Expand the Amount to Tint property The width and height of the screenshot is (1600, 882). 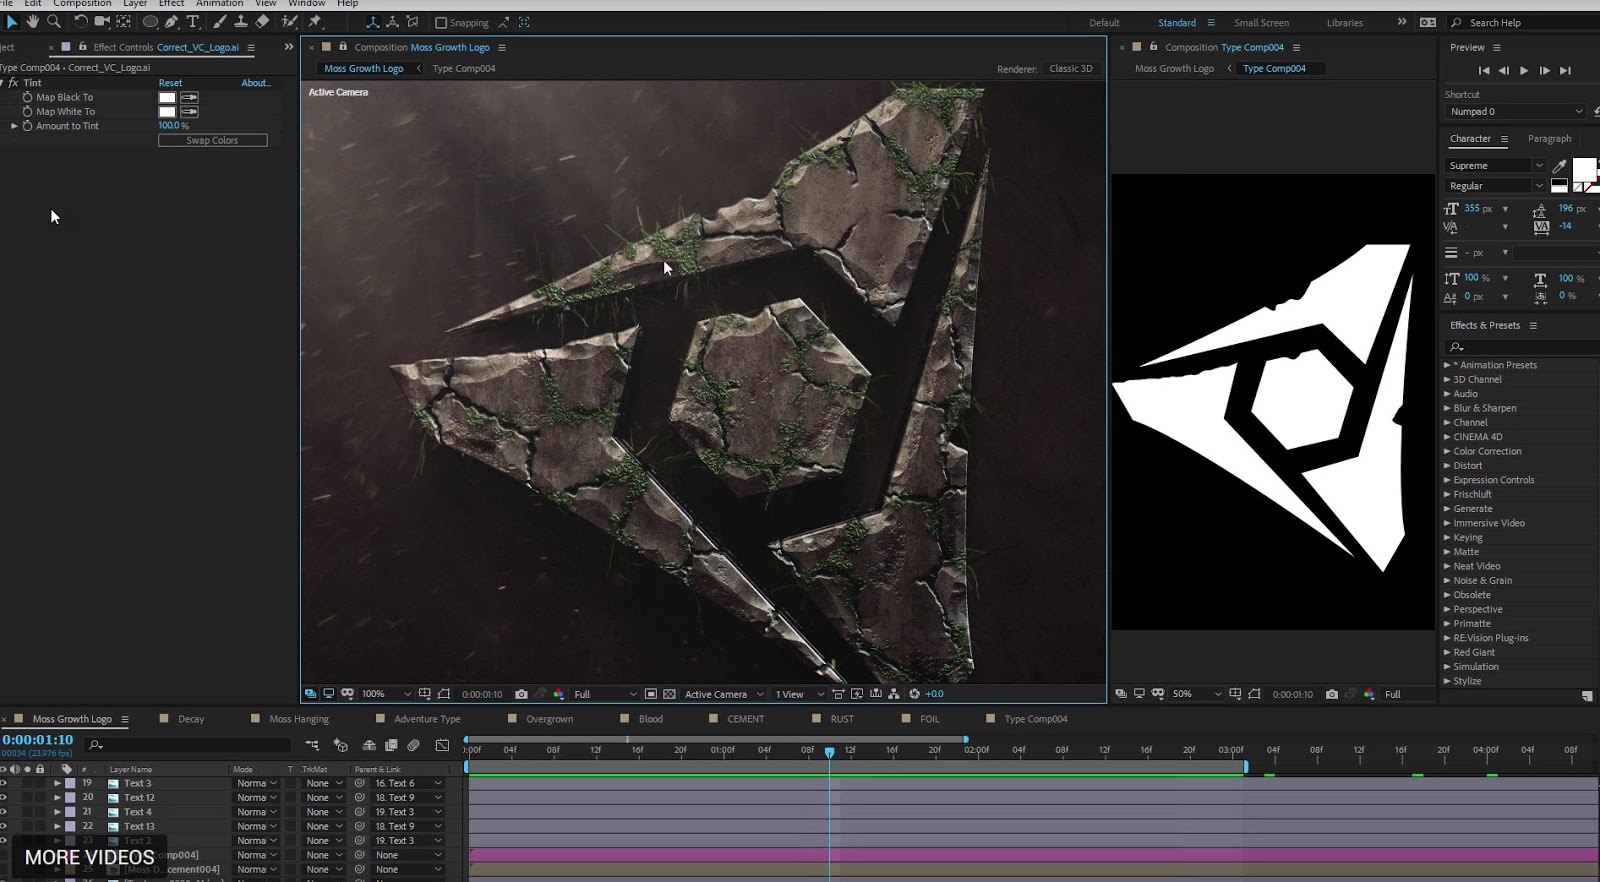14,126
